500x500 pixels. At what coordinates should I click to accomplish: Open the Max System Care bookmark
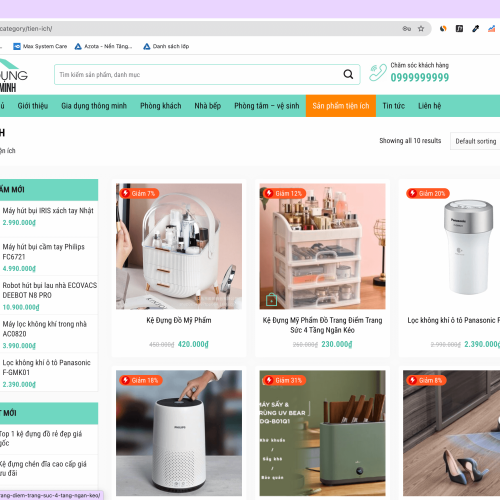(40, 46)
